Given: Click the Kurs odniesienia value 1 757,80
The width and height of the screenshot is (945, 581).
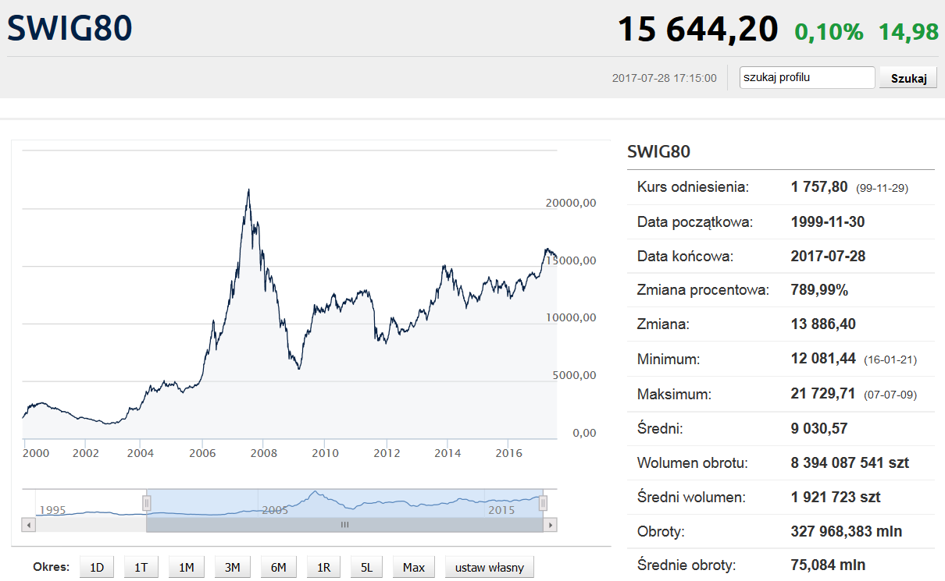Looking at the screenshot, I should 819,187.
